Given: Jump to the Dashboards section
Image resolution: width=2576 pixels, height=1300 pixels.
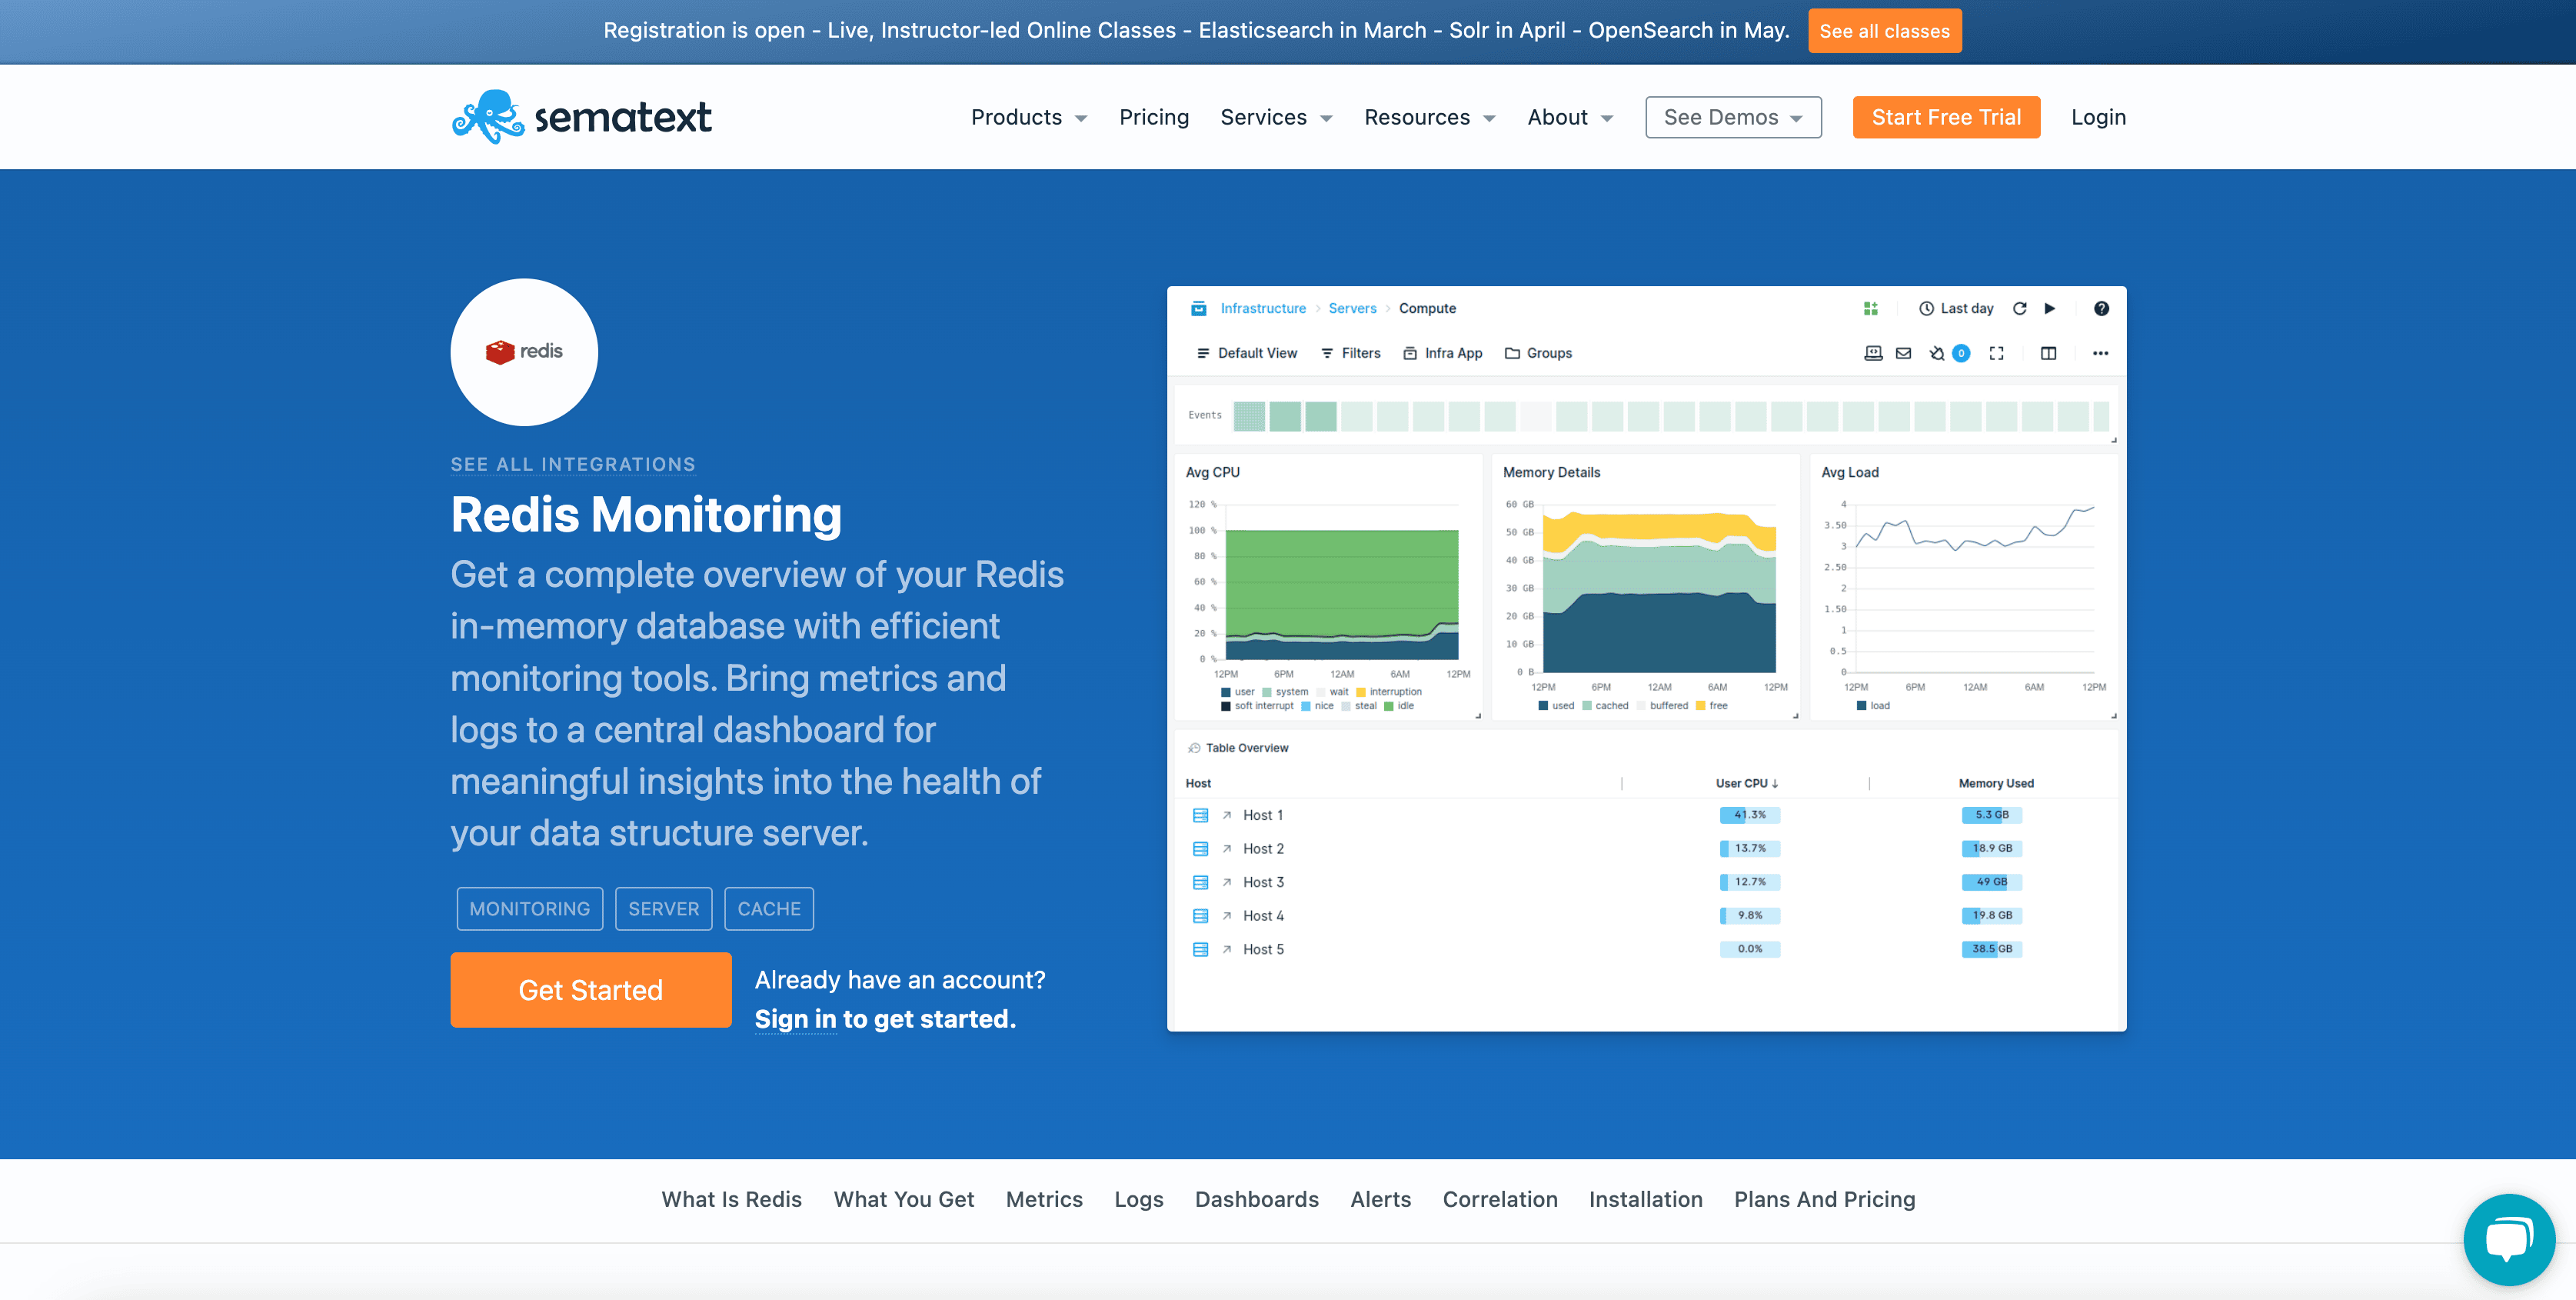Looking at the screenshot, I should (1256, 1199).
